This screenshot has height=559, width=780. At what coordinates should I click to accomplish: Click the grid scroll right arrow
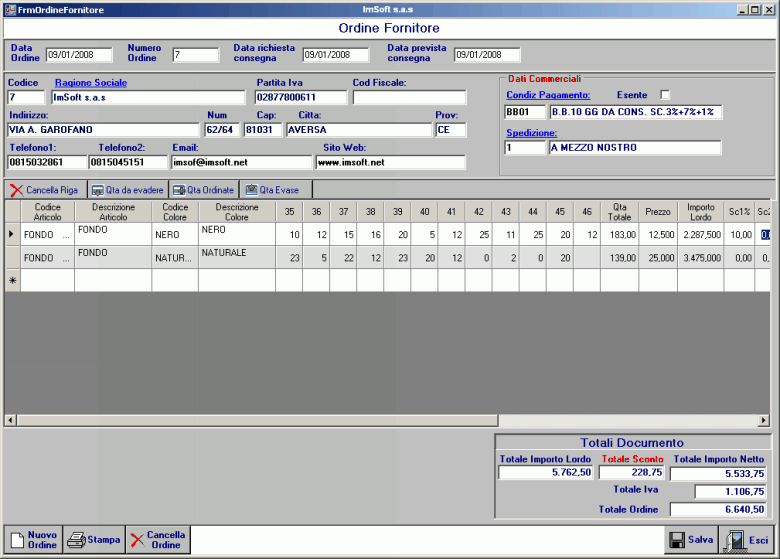click(764, 421)
